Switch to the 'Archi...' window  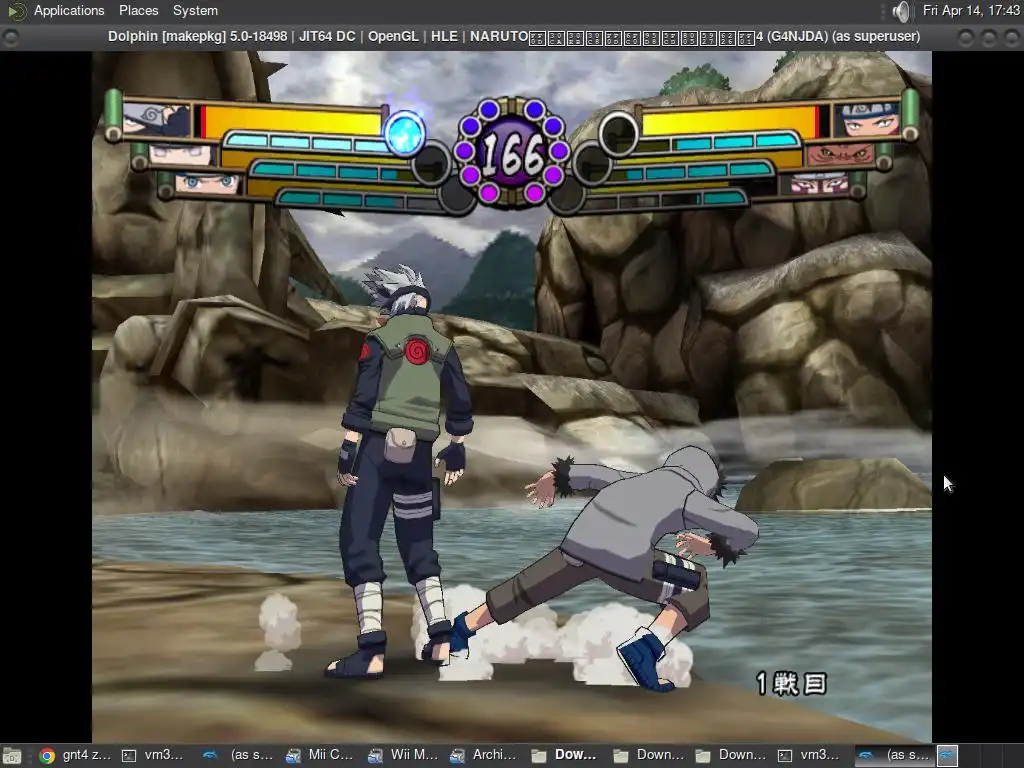point(485,756)
